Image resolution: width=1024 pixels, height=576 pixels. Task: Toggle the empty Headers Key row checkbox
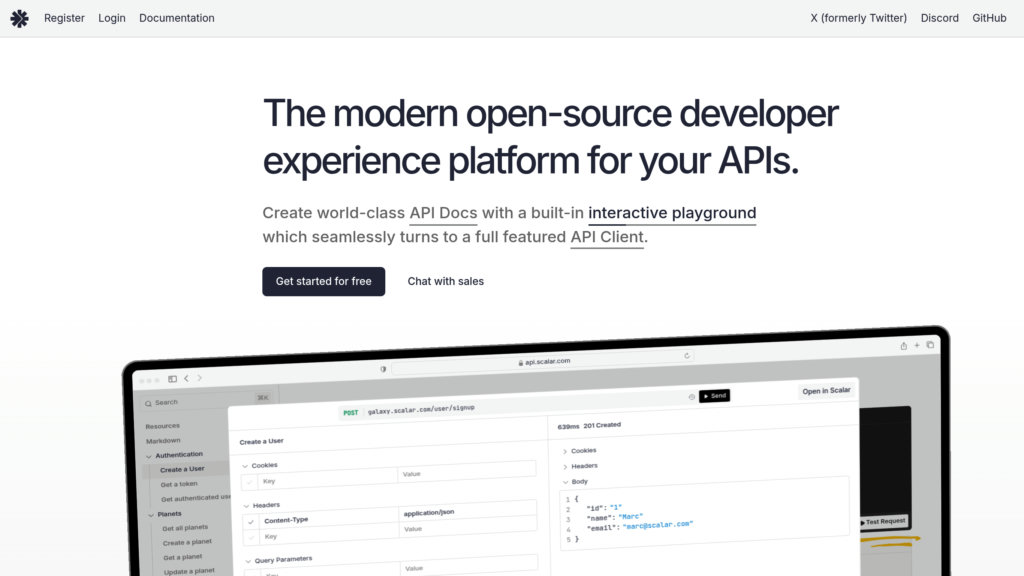250,537
